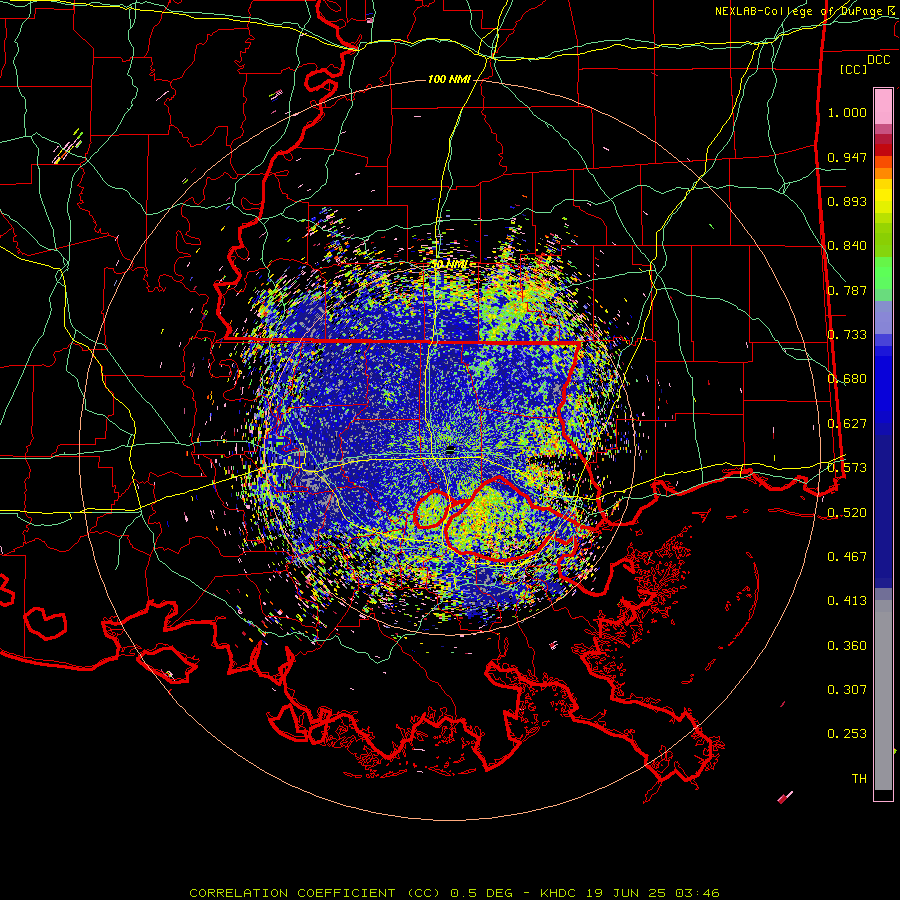Screen dimensions: 900x900
Task: Click the red segment of the color bar
Action: pos(883,150)
